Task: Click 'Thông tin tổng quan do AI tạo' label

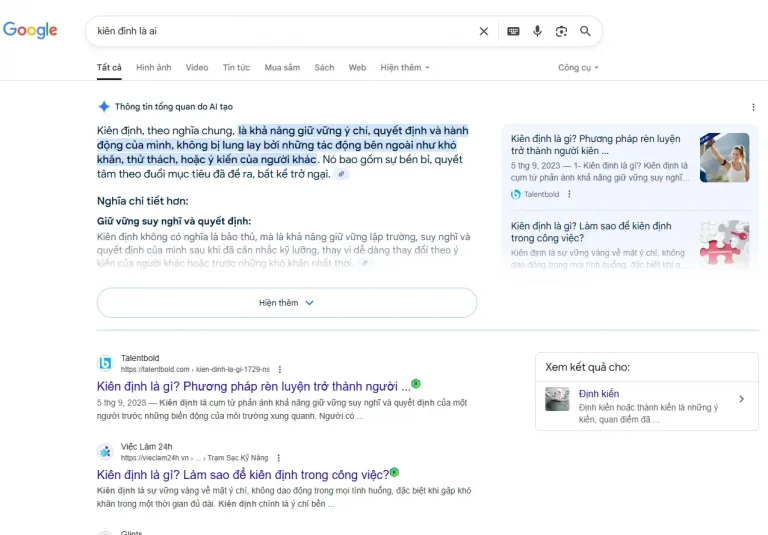Action: pyautogui.click(x=174, y=107)
